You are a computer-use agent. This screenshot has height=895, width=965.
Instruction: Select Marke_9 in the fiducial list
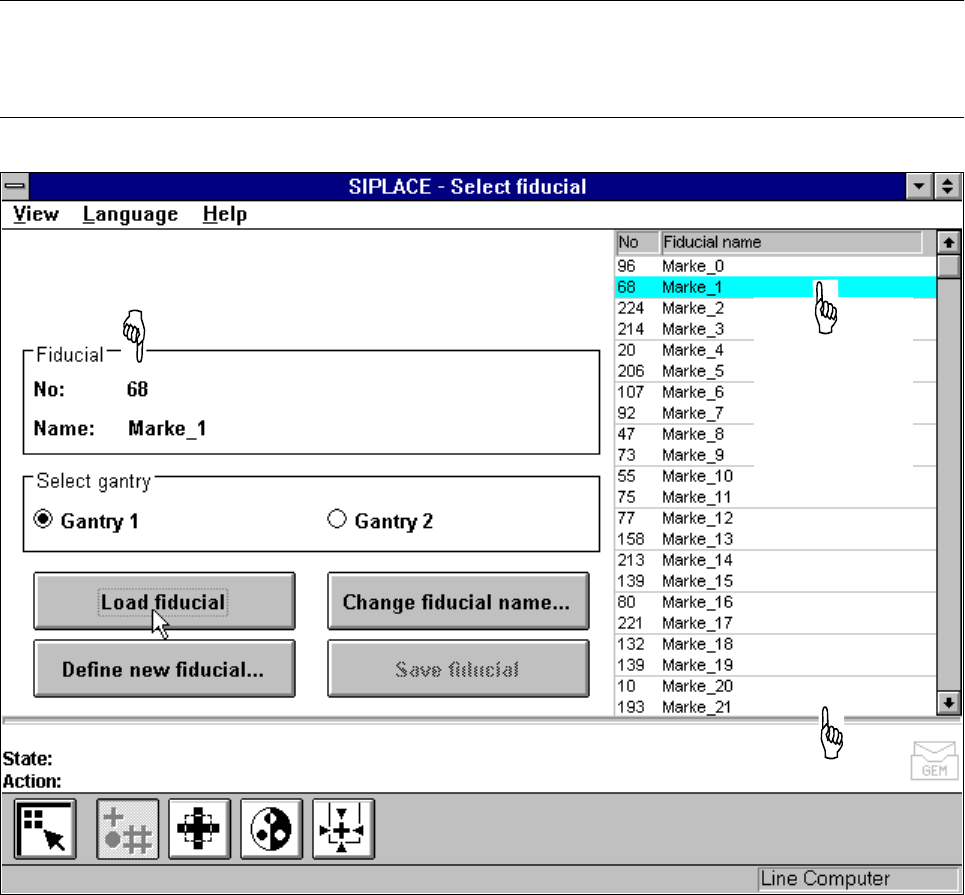pos(775,455)
